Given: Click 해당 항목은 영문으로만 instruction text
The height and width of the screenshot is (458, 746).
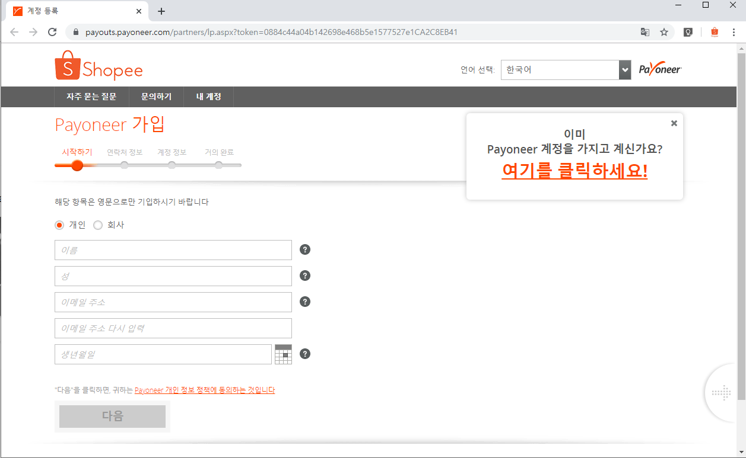Looking at the screenshot, I should pos(132,202).
